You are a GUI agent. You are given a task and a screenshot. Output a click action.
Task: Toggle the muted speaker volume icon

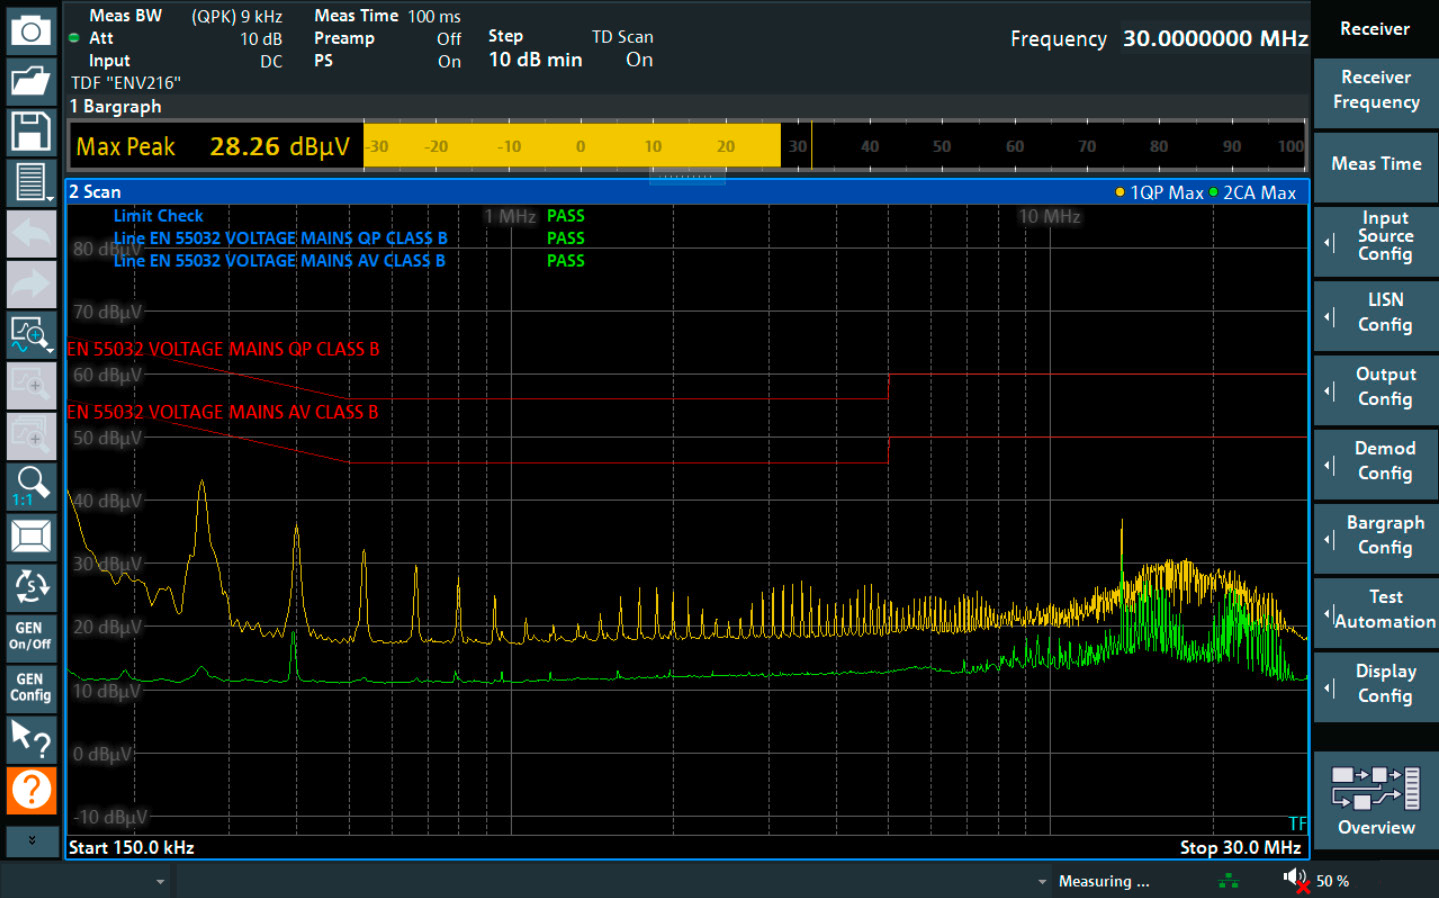point(1296,880)
